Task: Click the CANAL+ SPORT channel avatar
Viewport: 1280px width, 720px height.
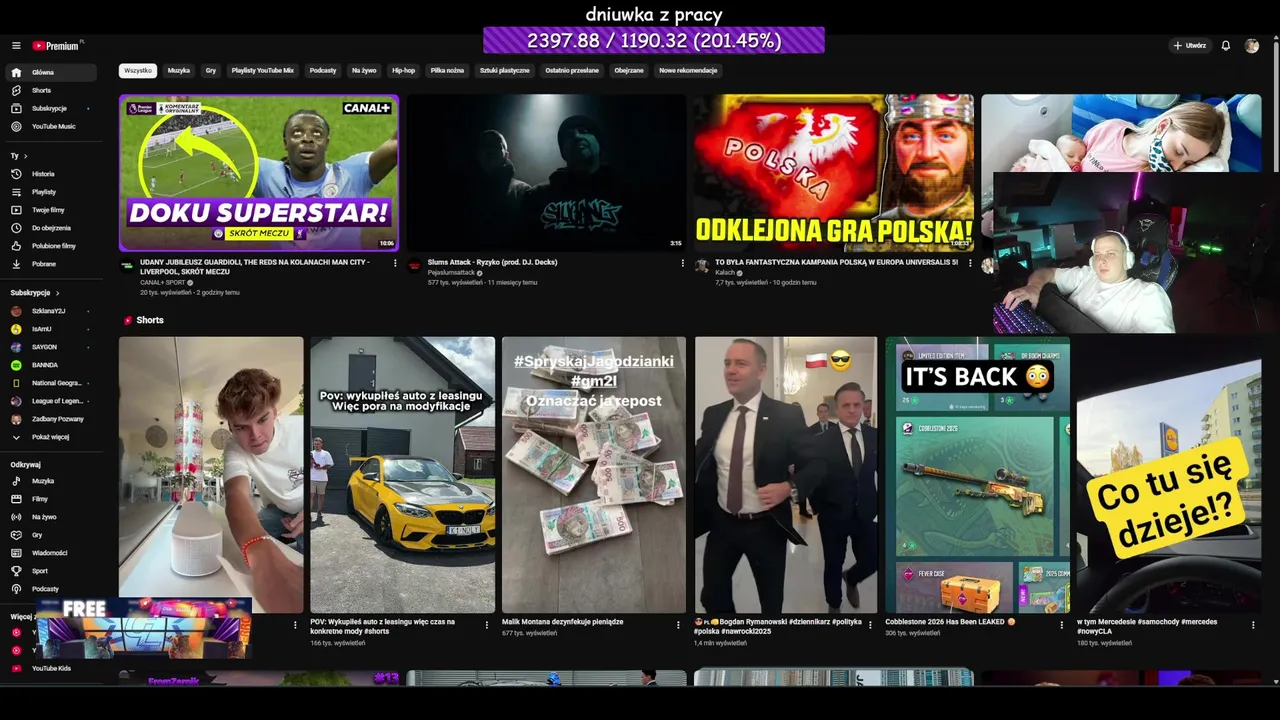Action: click(x=127, y=265)
